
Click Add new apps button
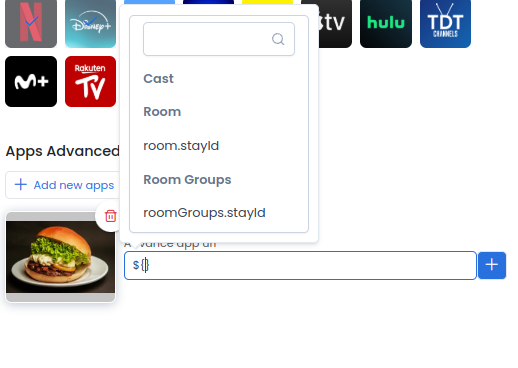pos(63,185)
